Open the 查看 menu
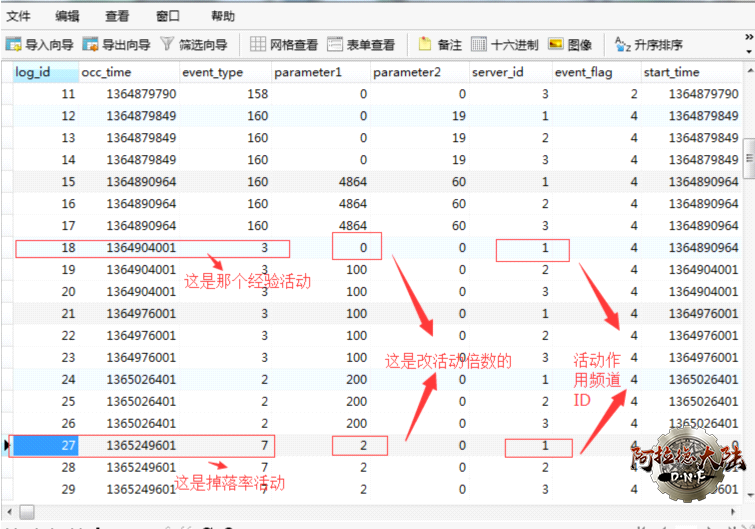Image resolution: width=755 pixels, height=529 pixels. pyautogui.click(x=117, y=16)
